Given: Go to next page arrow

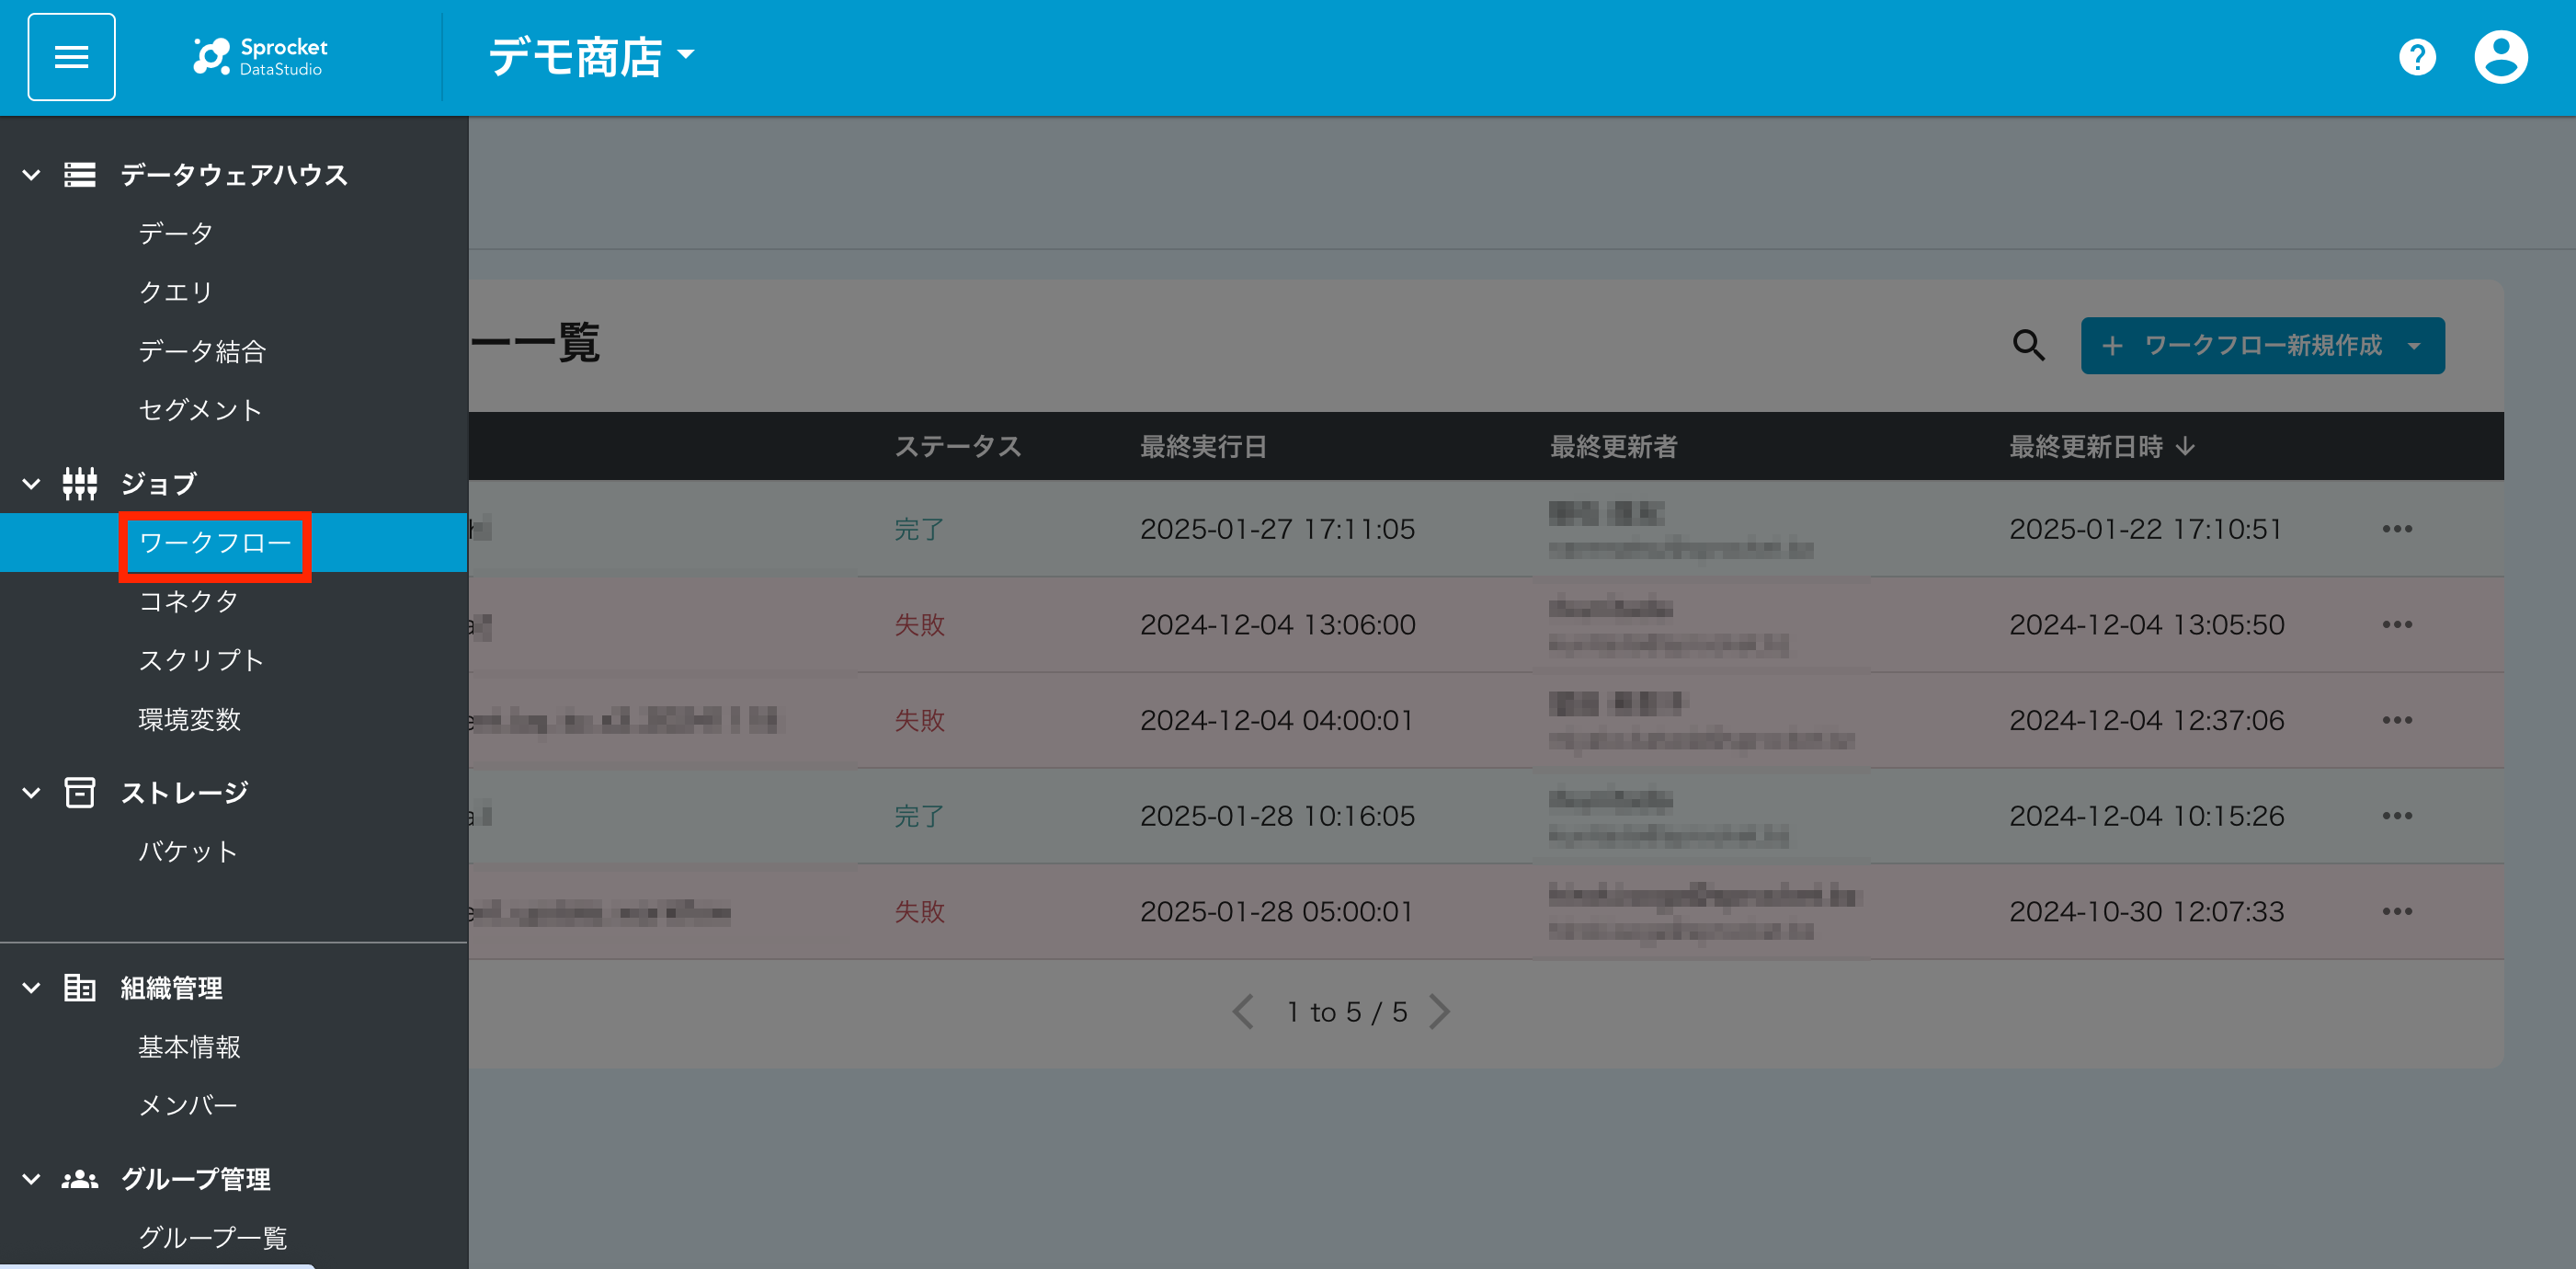Looking at the screenshot, I should (x=1439, y=1012).
